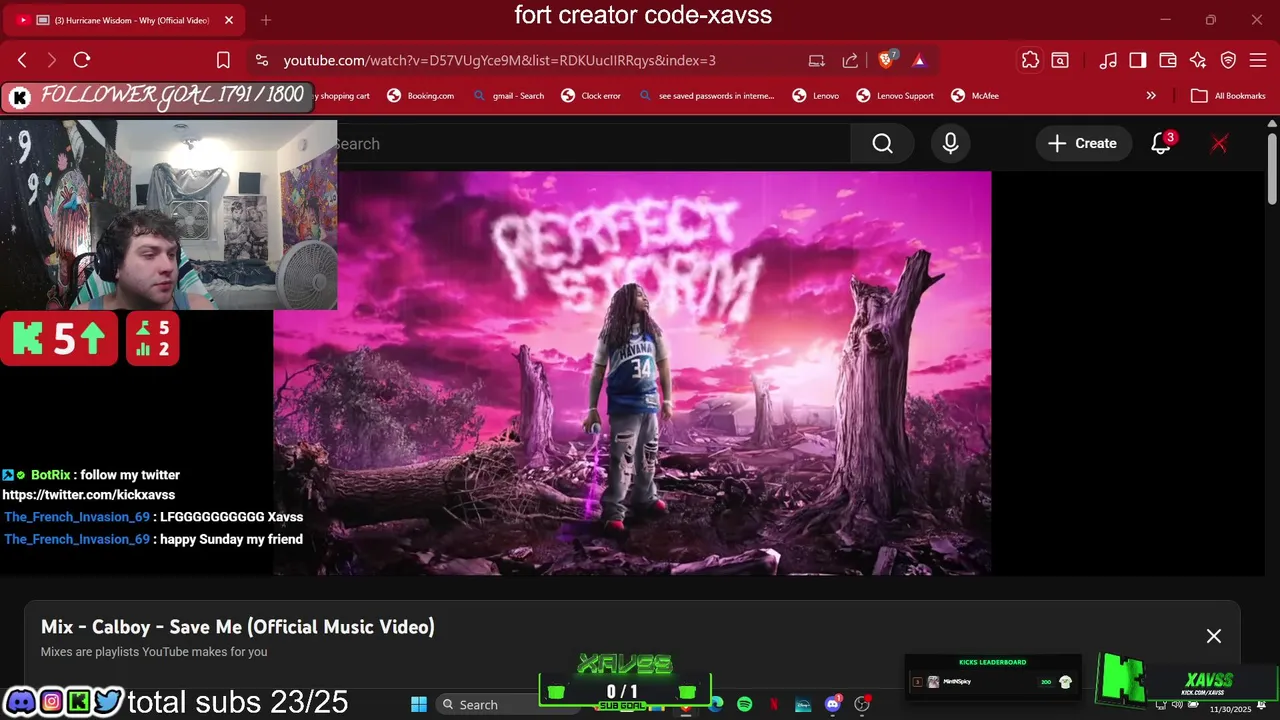Image resolution: width=1280 pixels, height=720 pixels.
Task: Open Mix - Calboy - Save Me playlist title
Action: tap(238, 627)
